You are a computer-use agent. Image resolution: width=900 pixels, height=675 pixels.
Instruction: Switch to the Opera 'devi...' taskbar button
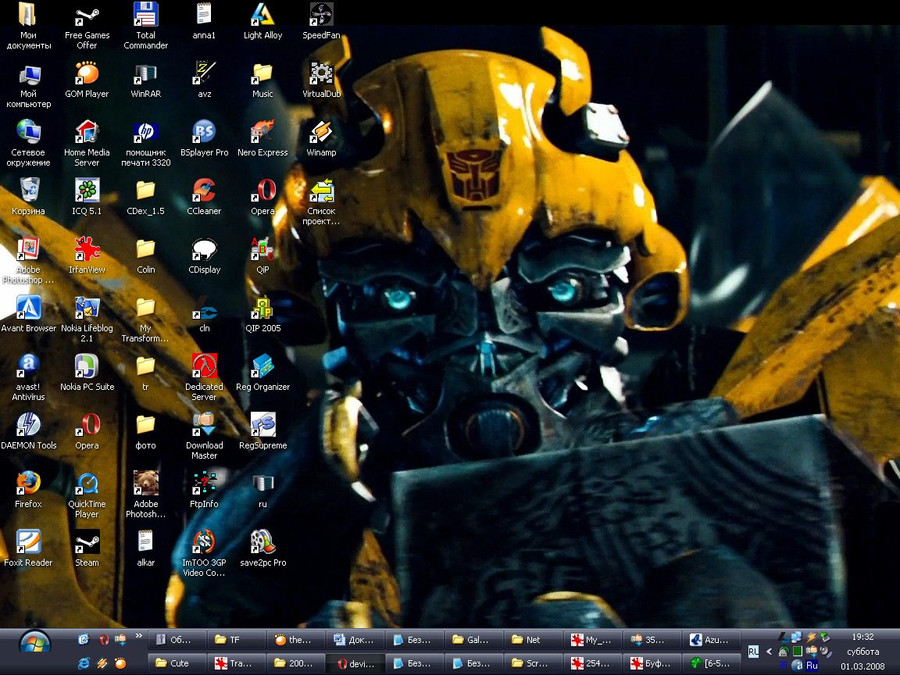(x=356, y=663)
